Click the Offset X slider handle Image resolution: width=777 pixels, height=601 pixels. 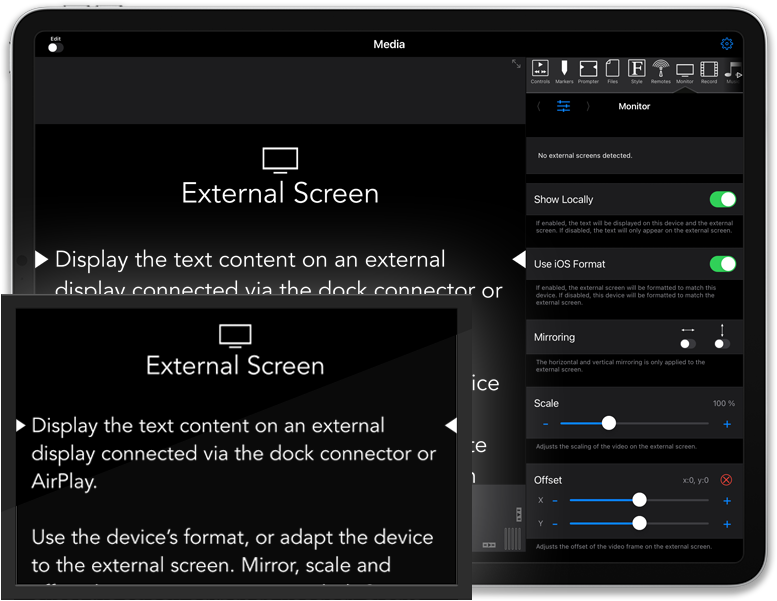639,499
